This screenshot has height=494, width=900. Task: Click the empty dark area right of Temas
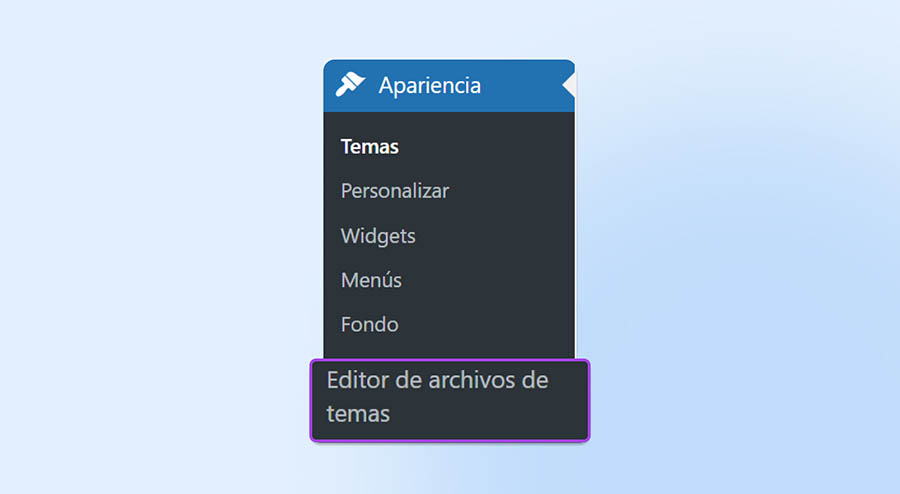pos(490,147)
